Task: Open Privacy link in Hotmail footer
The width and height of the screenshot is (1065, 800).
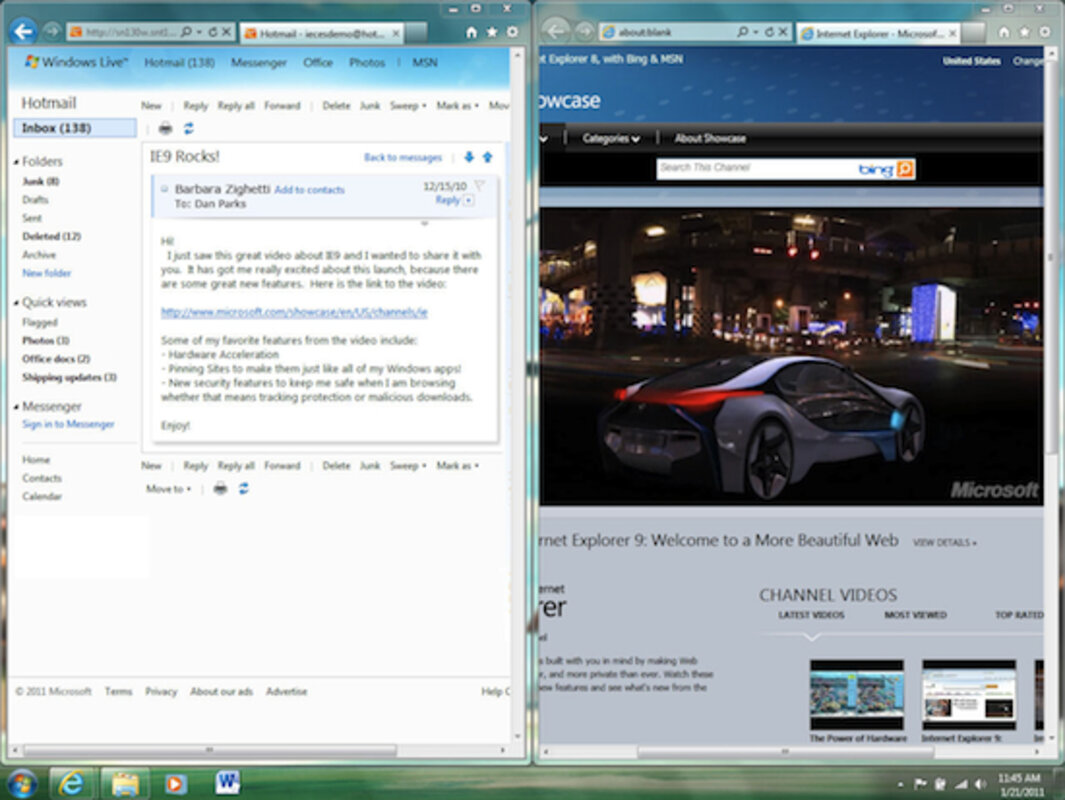Action: 161,691
